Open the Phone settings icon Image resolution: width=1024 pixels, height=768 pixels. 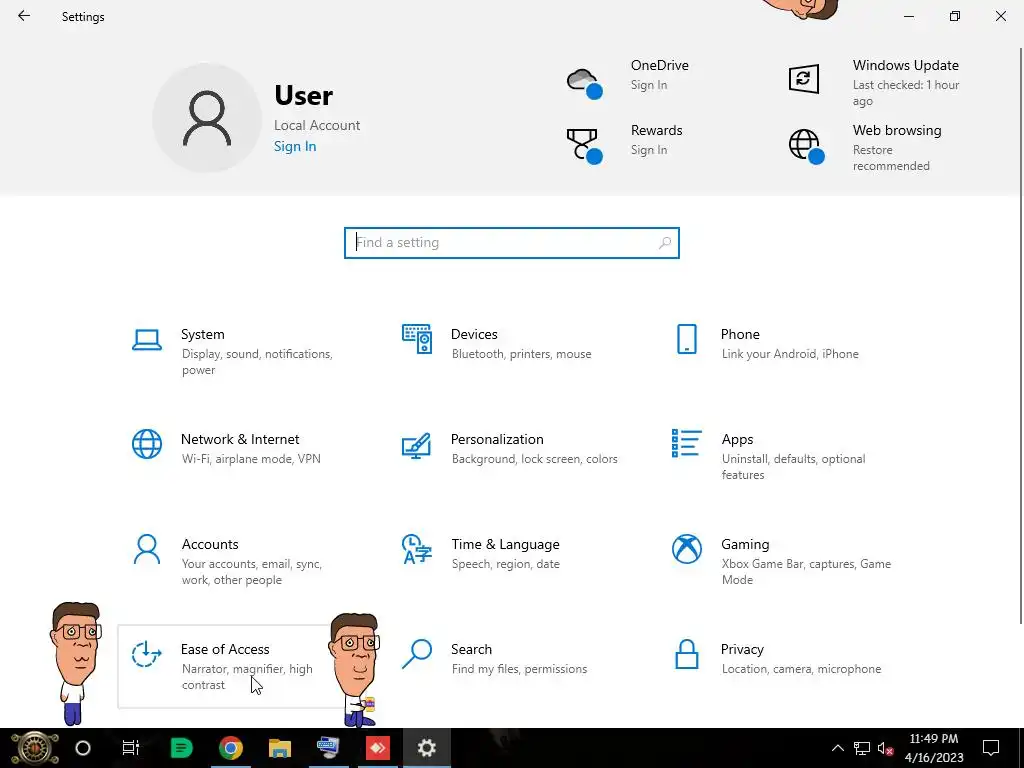click(x=686, y=339)
